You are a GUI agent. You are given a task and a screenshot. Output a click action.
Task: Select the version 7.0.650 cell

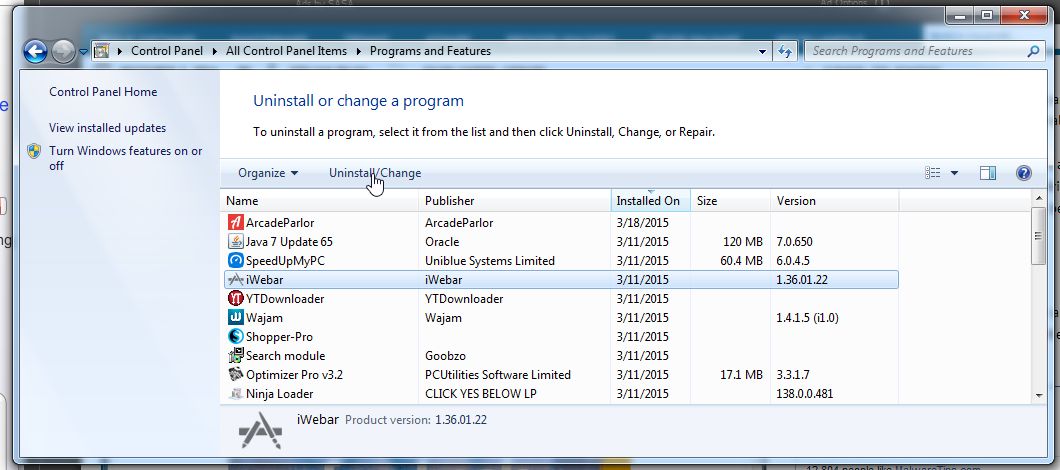tap(794, 241)
